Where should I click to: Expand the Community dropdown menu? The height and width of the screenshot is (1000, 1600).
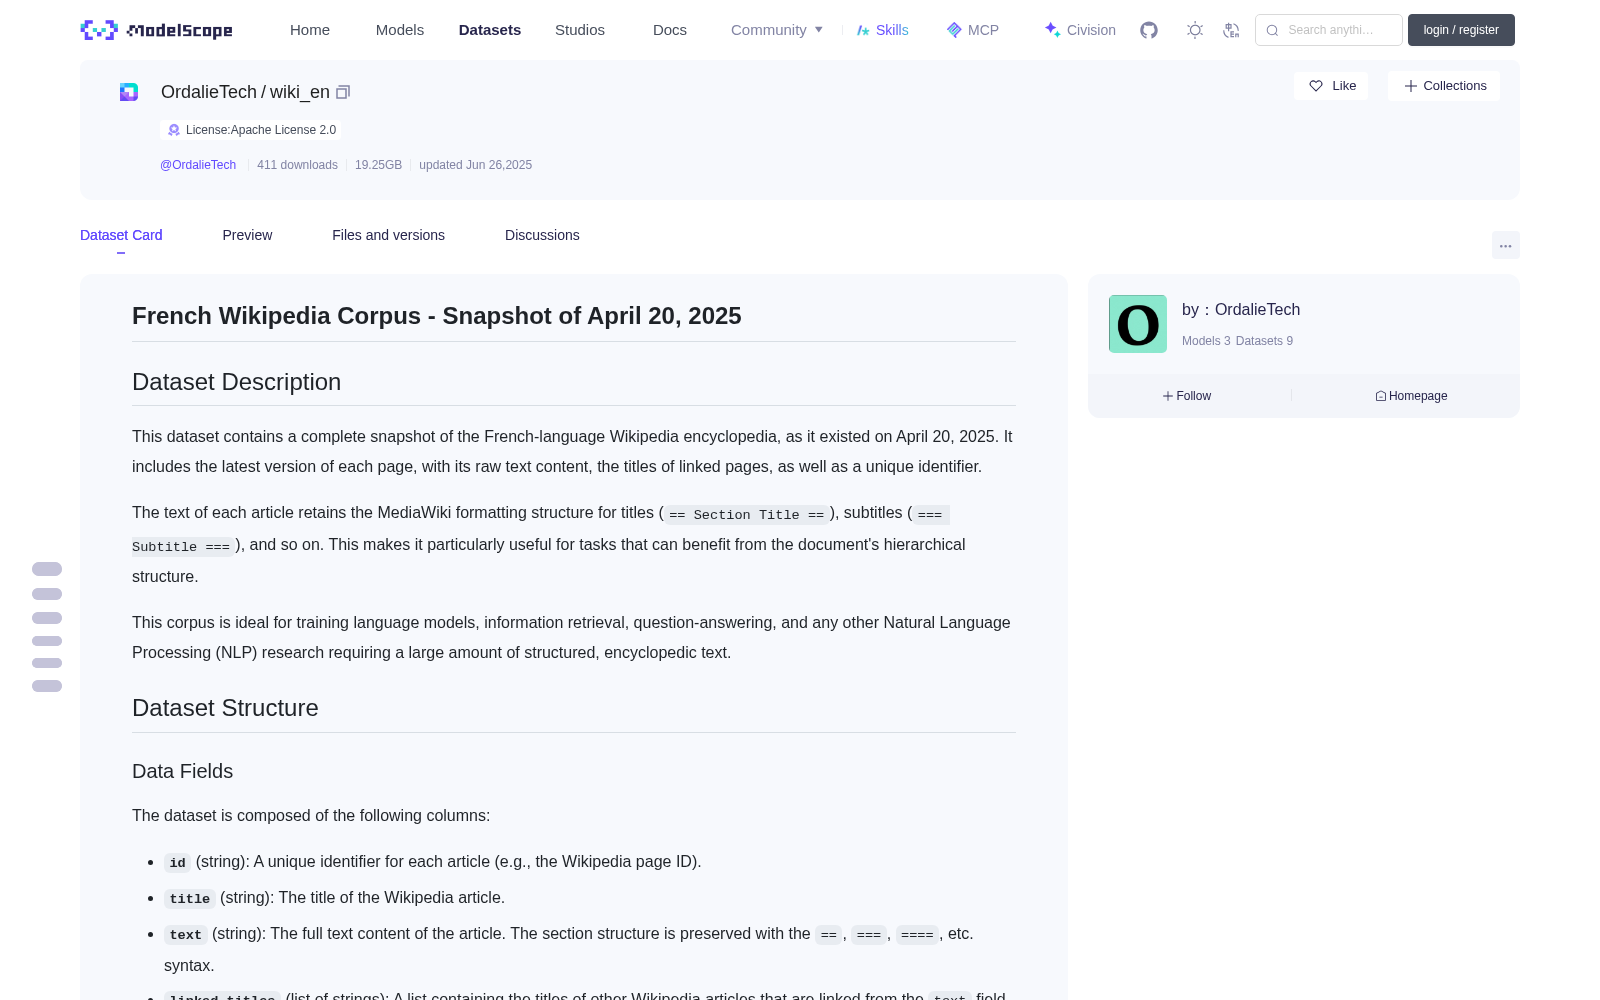[777, 30]
